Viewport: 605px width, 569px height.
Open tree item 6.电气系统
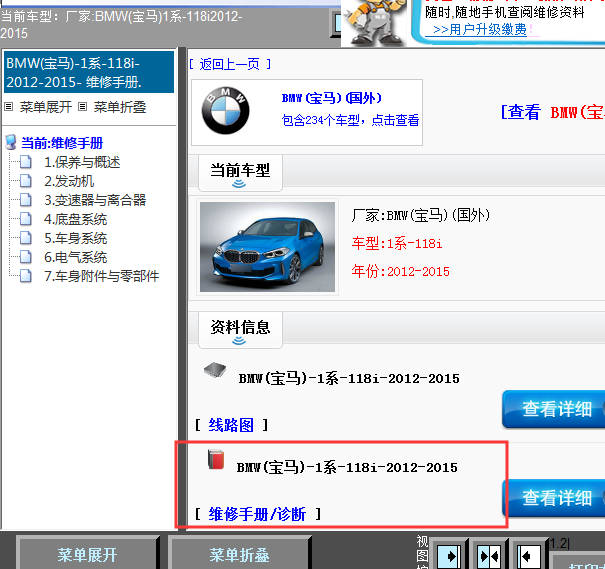(75, 257)
